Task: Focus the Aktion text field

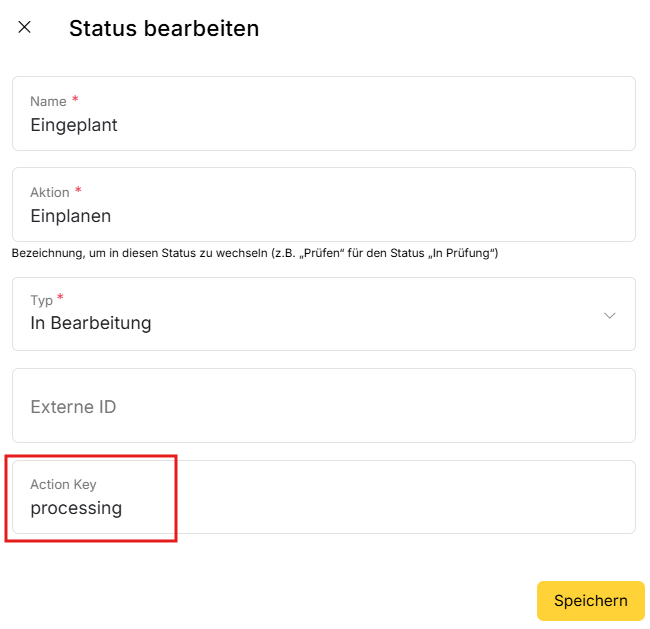Action: click(x=323, y=205)
